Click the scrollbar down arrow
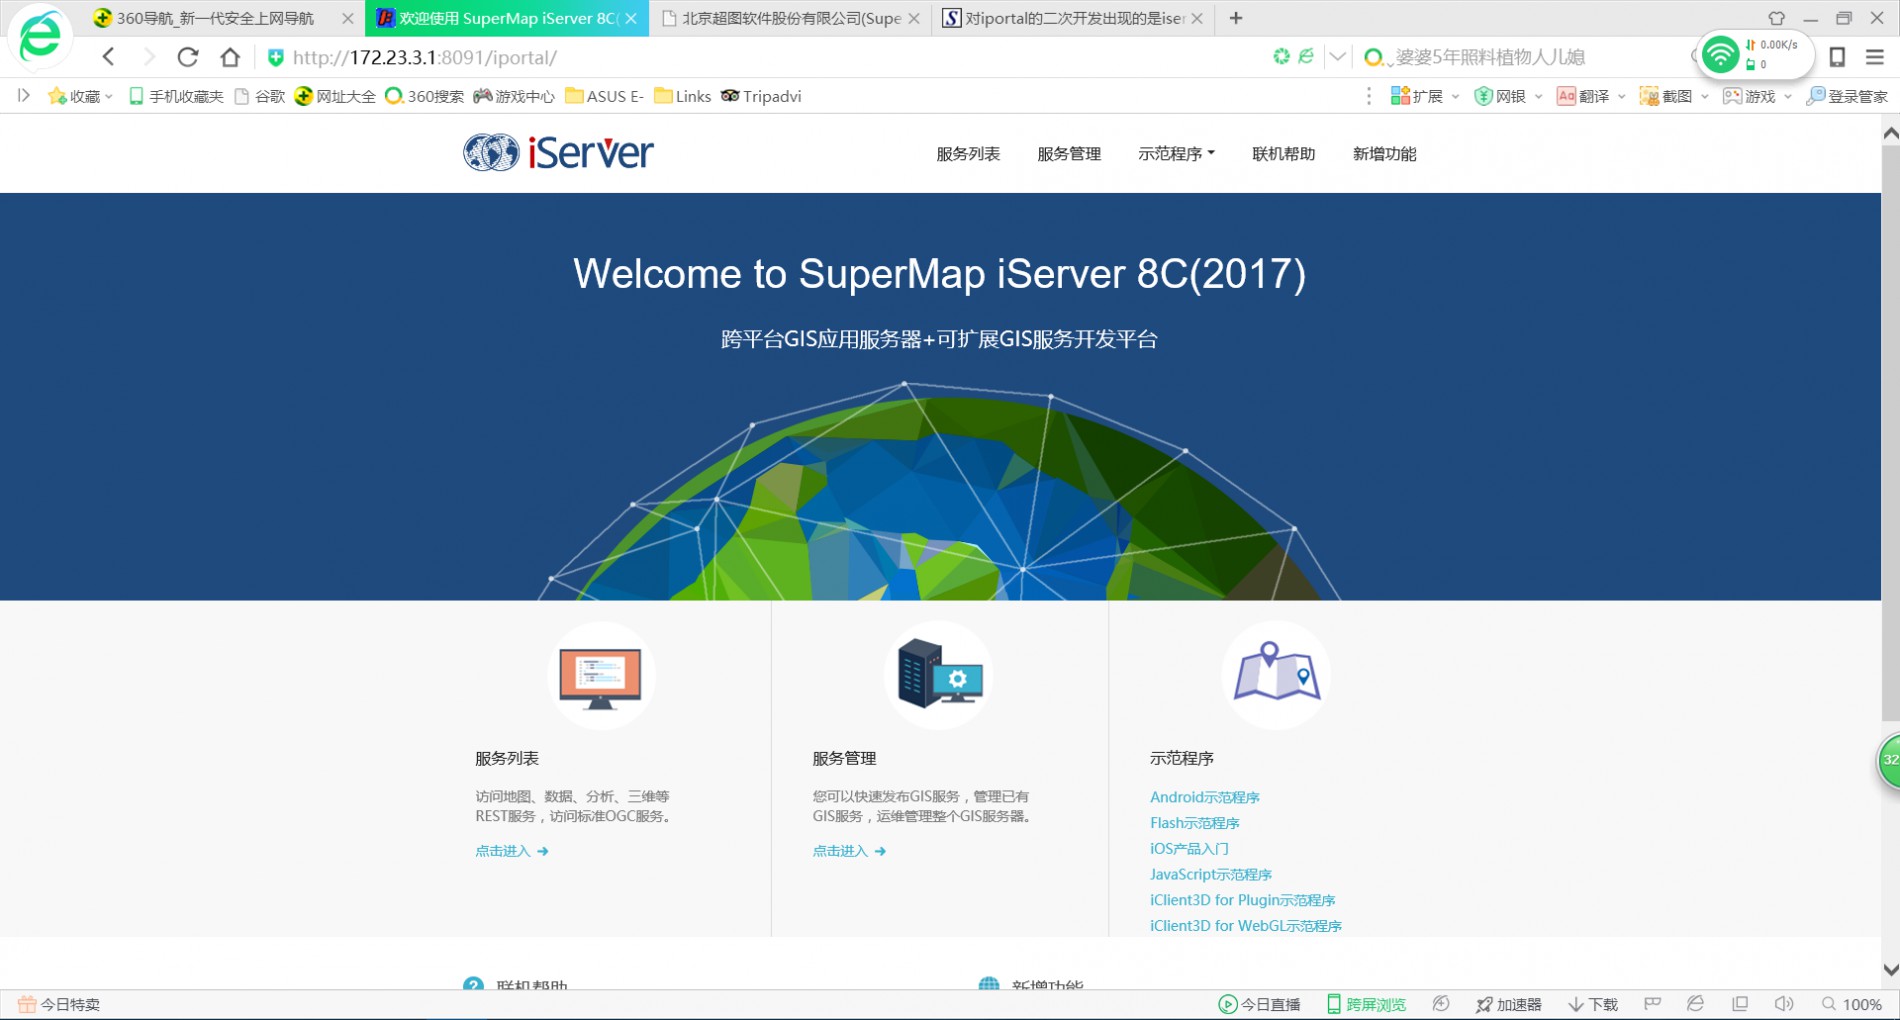This screenshot has width=1900, height=1020. pos(1890,969)
